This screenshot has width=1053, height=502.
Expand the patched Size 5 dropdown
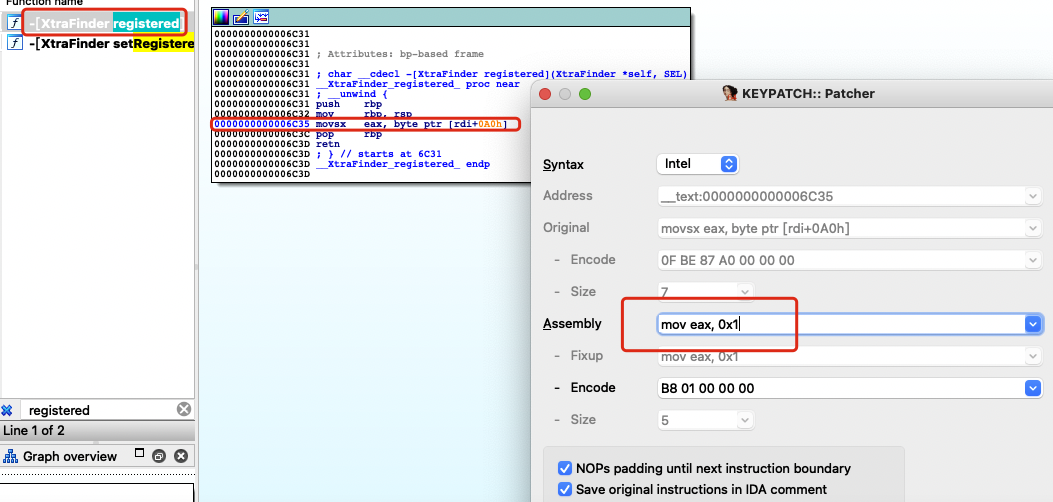[x=743, y=420]
